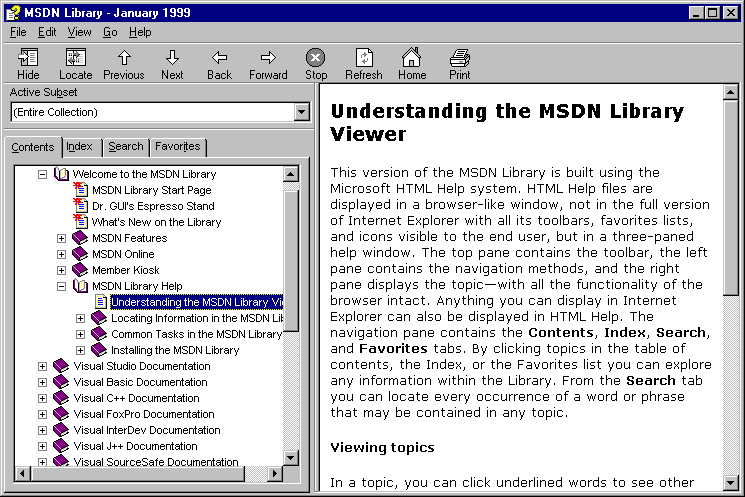Select Dr. GUI's Espresso Stand topic
The width and height of the screenshot is (745, 497).
pos(152,206)
